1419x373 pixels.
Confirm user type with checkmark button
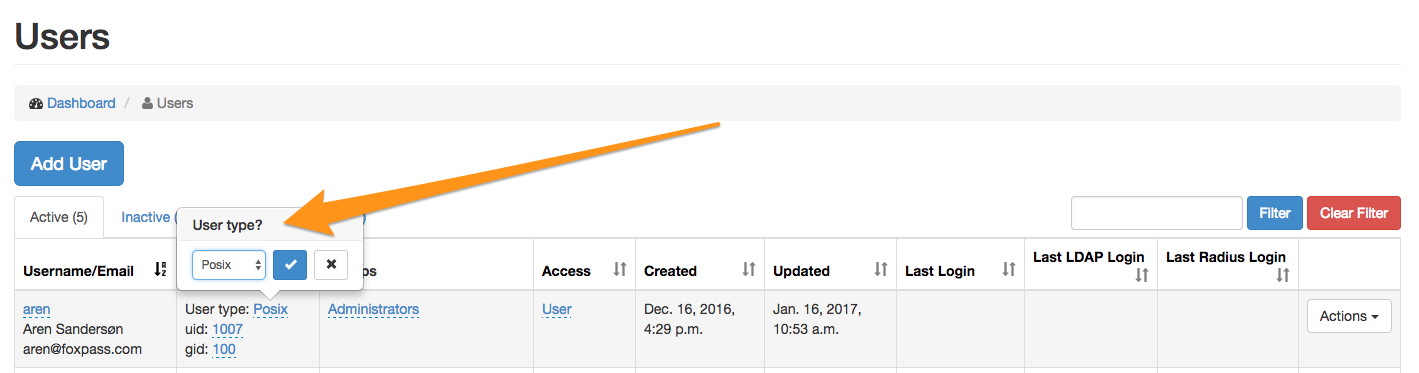[x=290, y=264]
